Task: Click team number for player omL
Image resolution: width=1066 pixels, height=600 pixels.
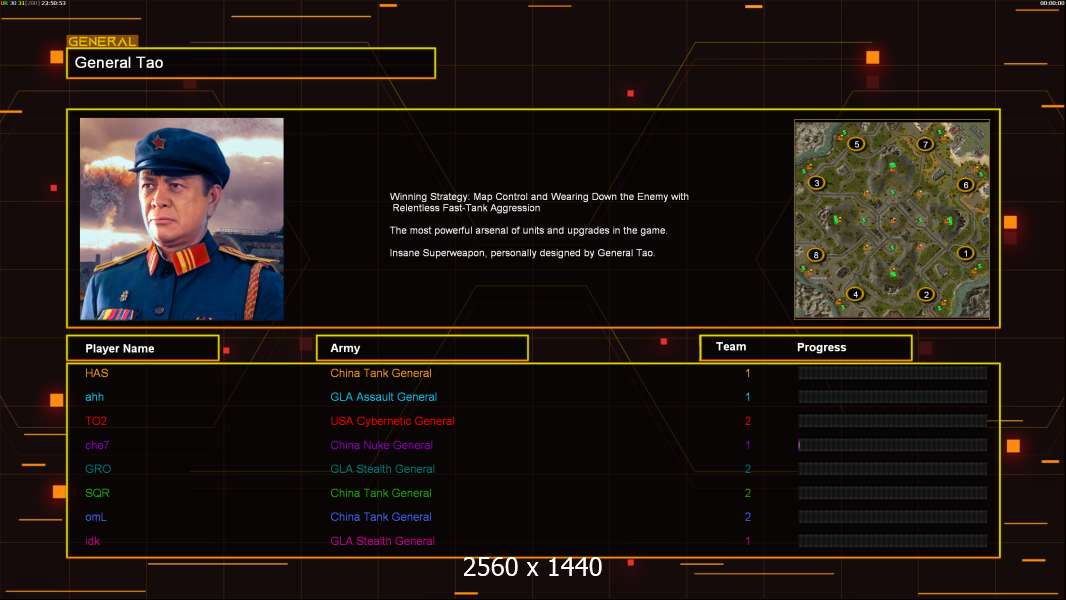Action: [747, 516]
